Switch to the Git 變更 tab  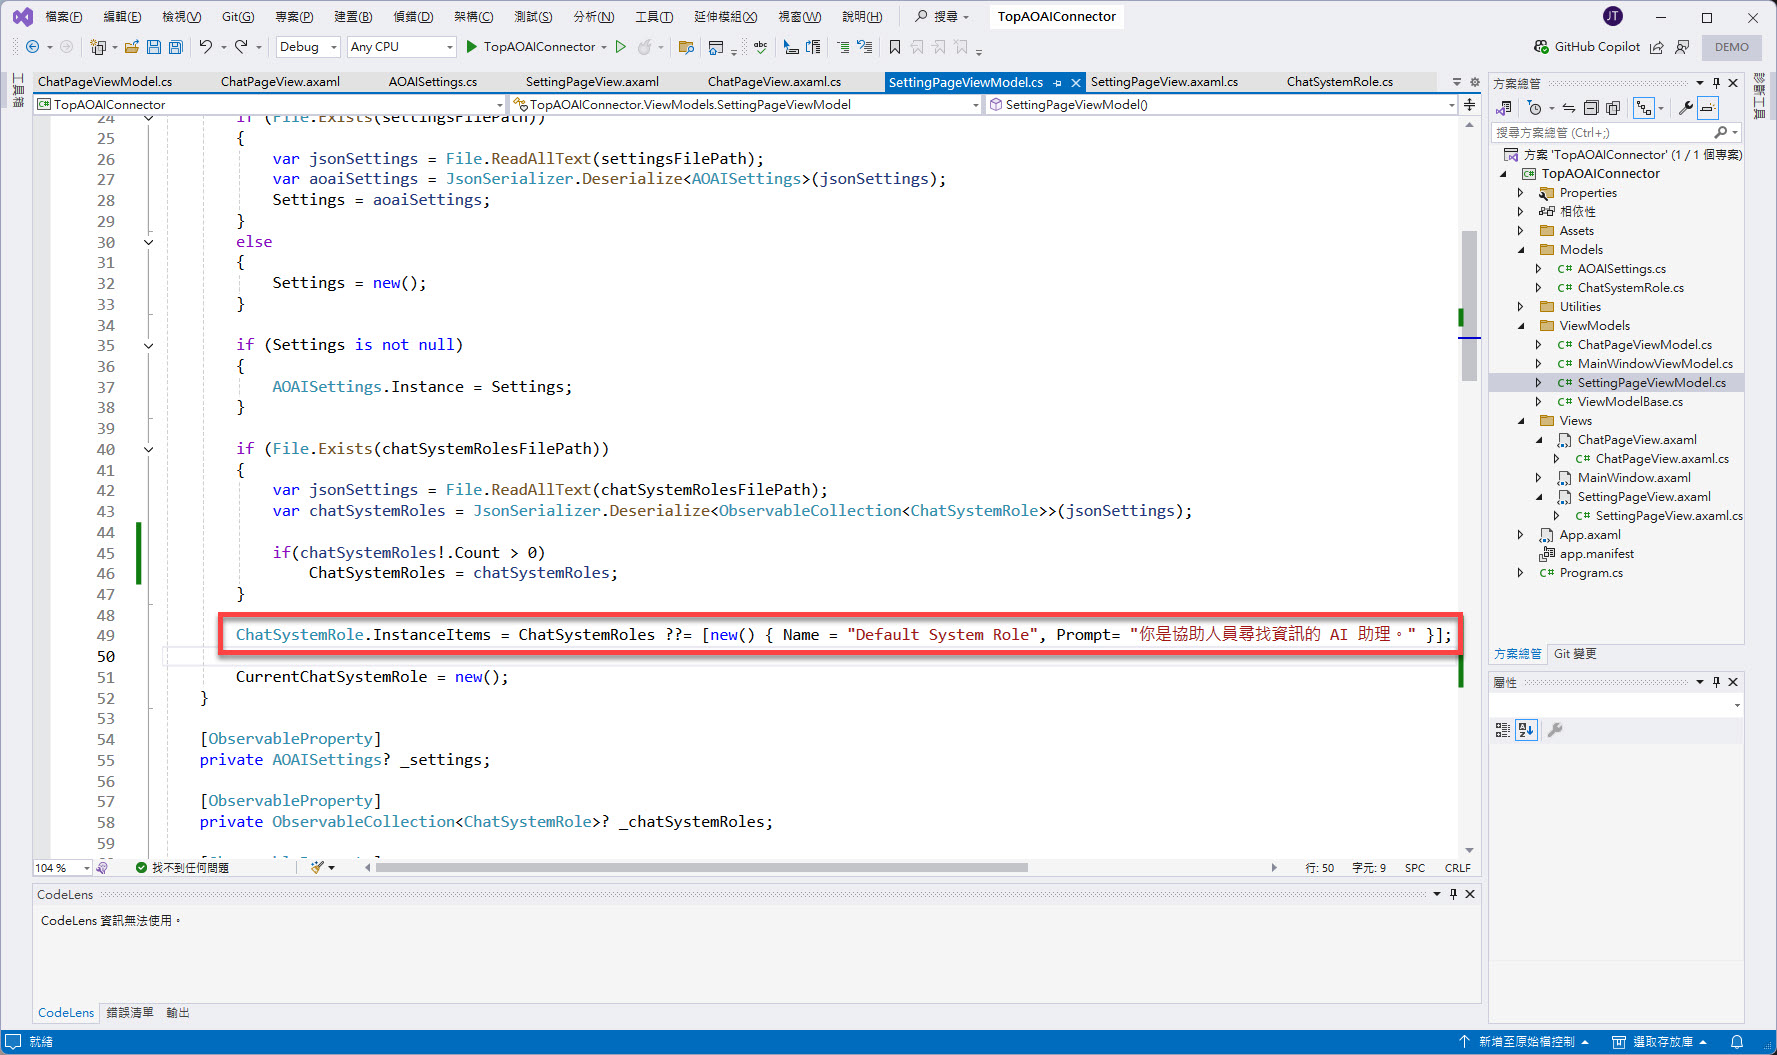point(1575,654)
